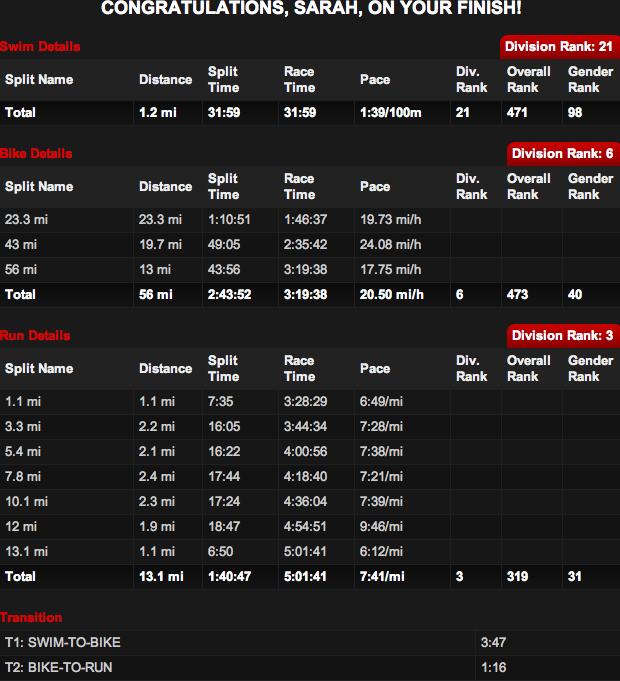Click the Split Name header in Run table
Screen dimensions: 620x681
coord(39,368)
